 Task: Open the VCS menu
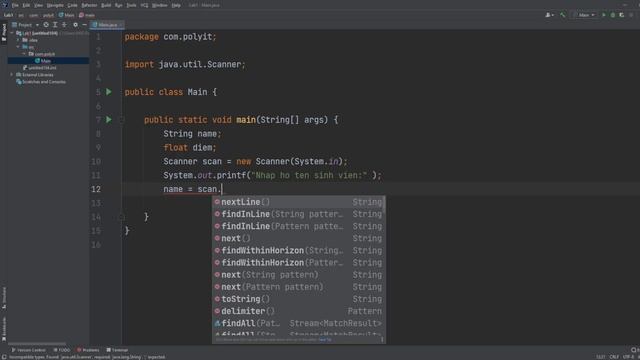pos(144,5)
